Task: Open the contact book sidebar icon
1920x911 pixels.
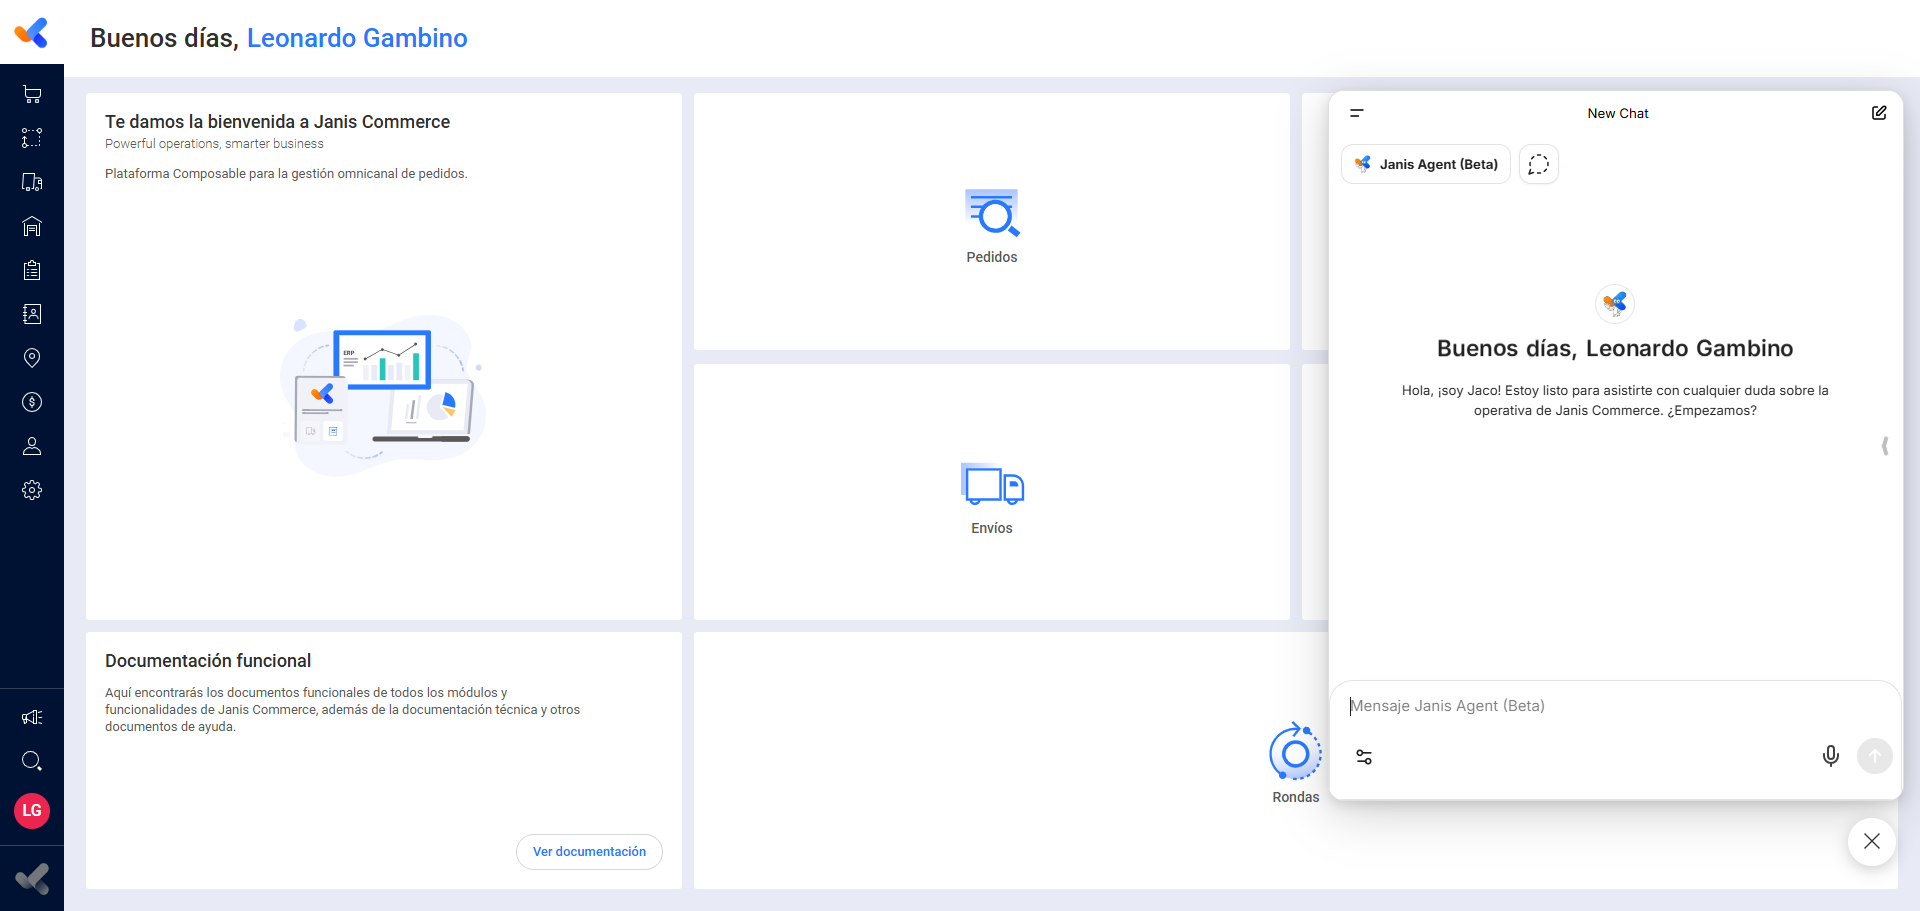Action: pos(32,314)
